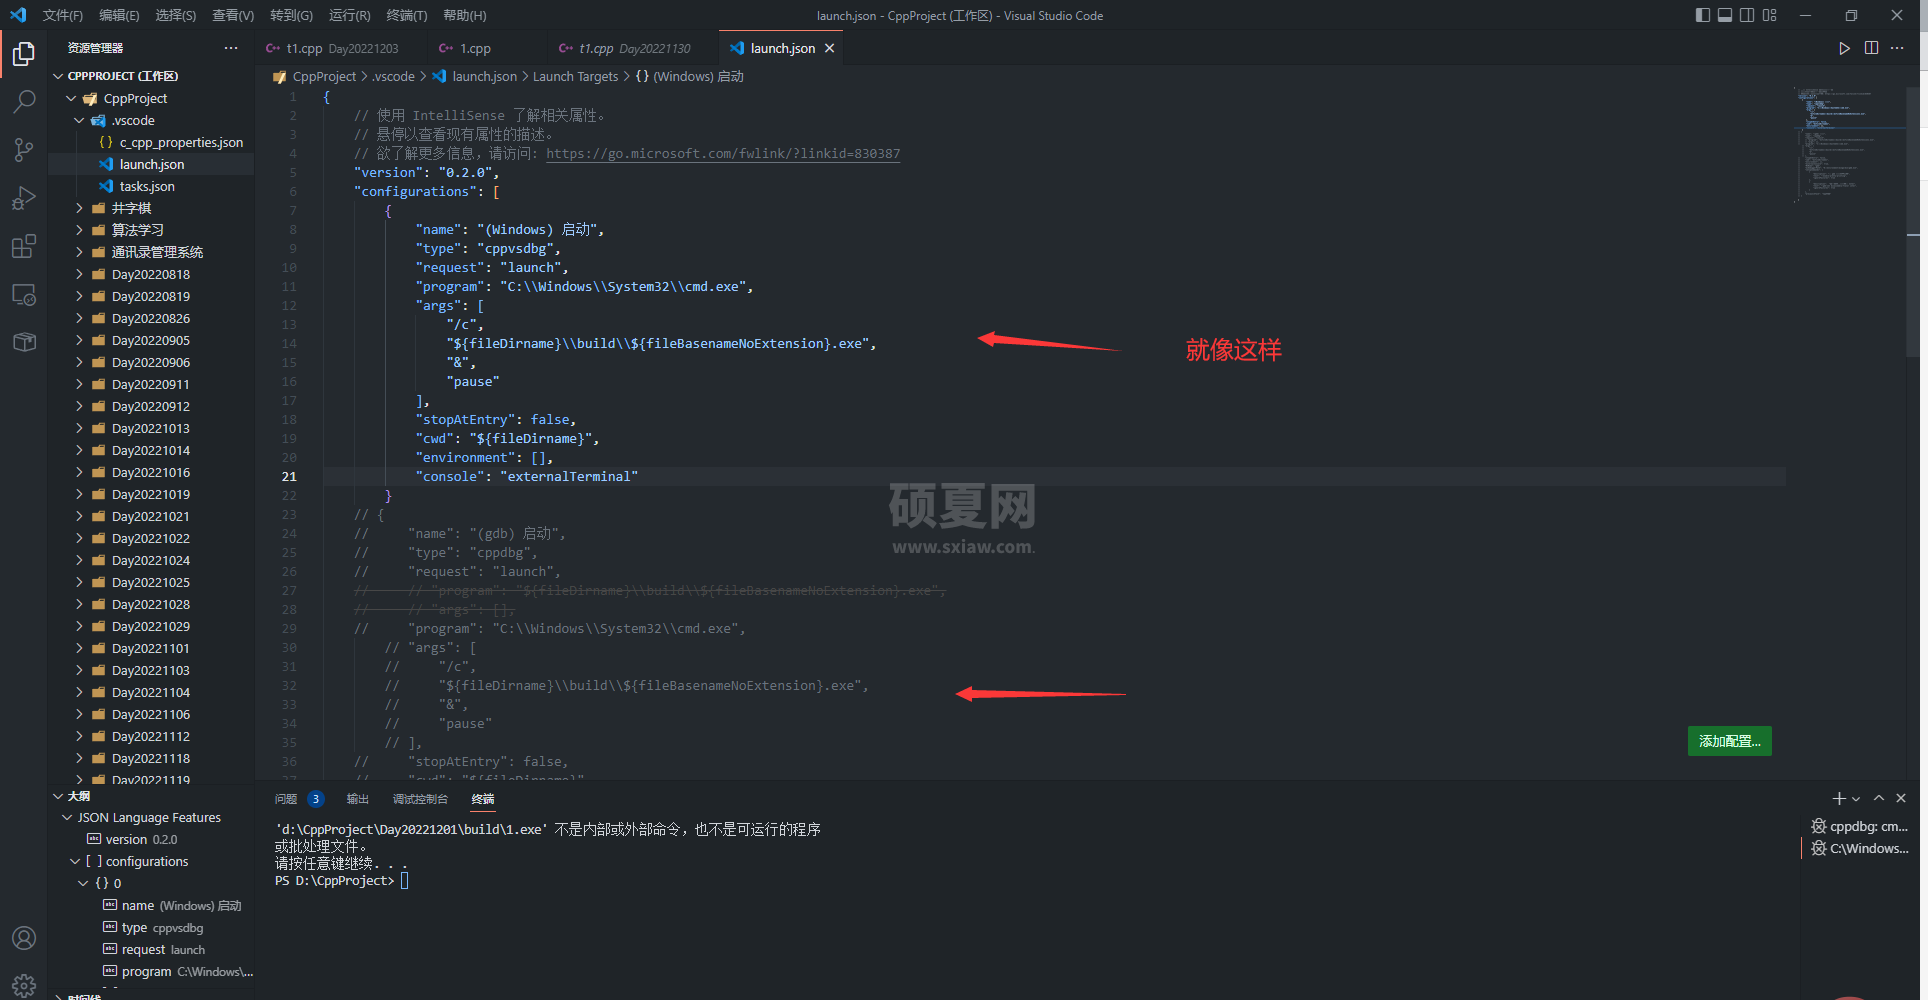Open the Extensions view icon
Viewport: 1928px width, 1000px height.
(24, 246)
